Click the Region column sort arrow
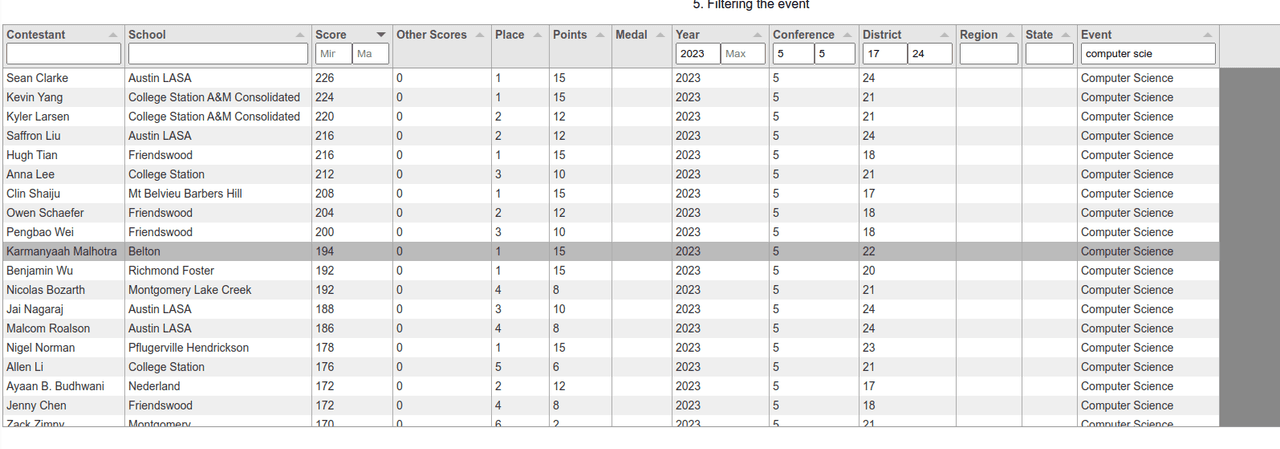 pyautogui.click(x=1011, y=35)
